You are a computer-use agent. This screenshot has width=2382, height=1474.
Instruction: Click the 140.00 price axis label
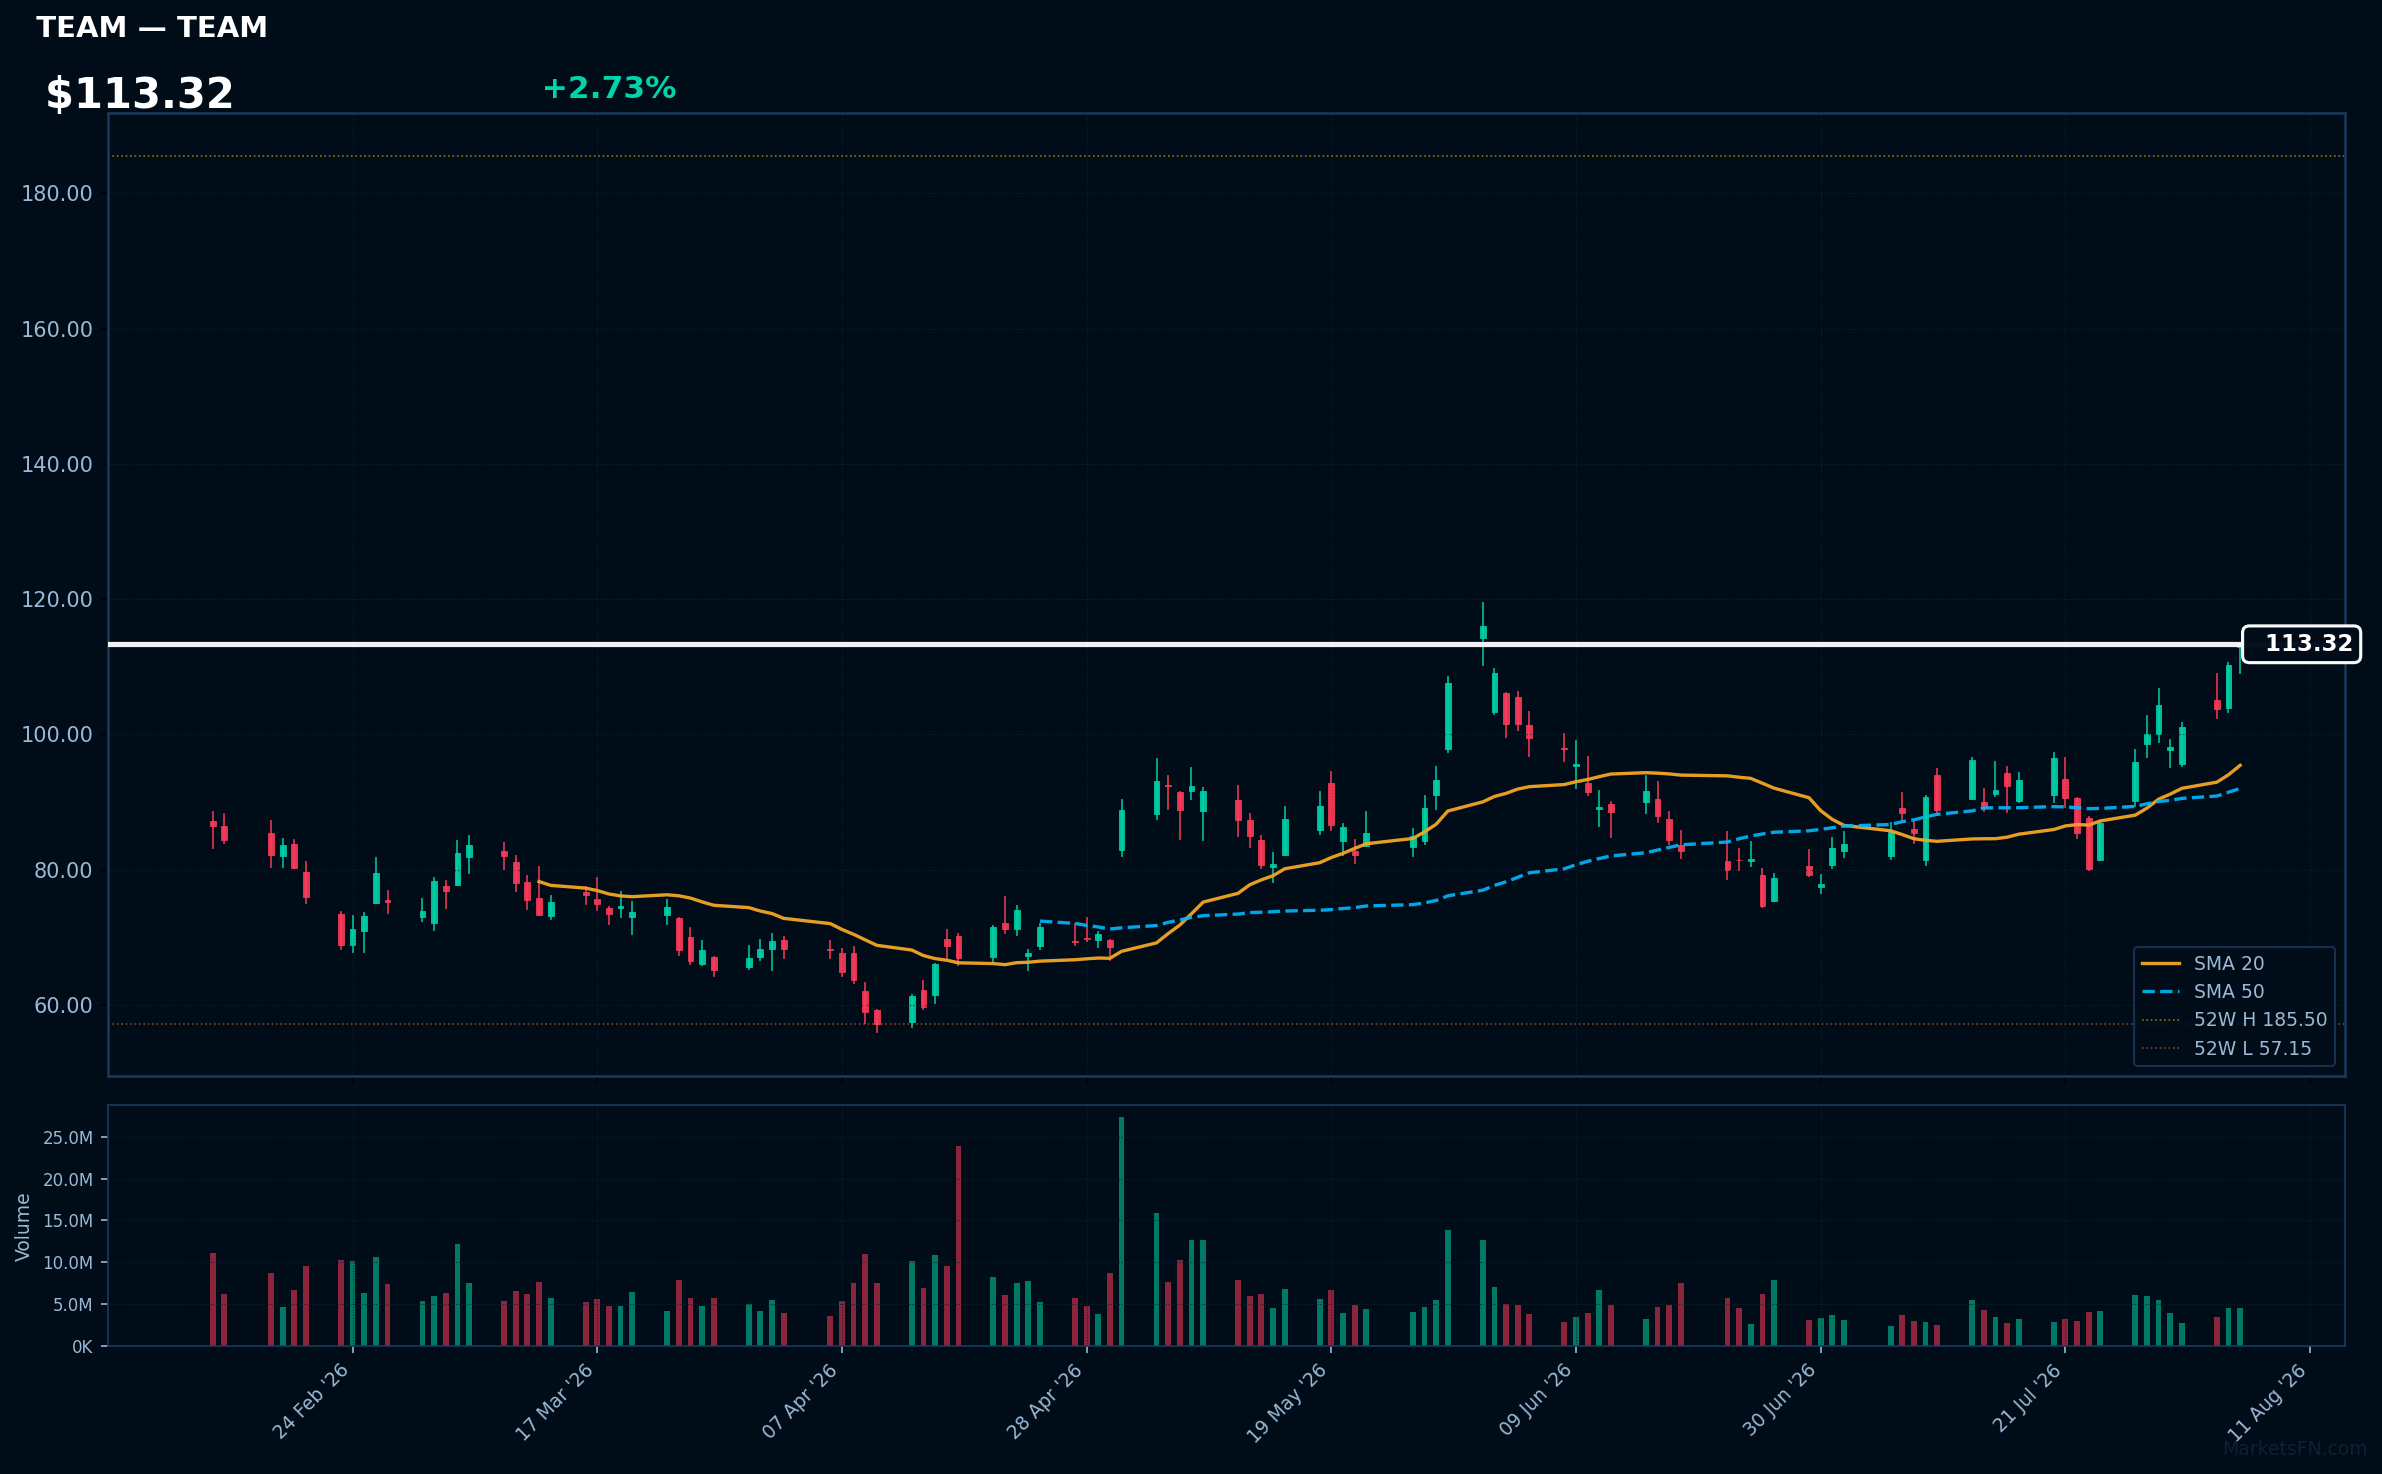pyautogui.click(x=57, y=465)
